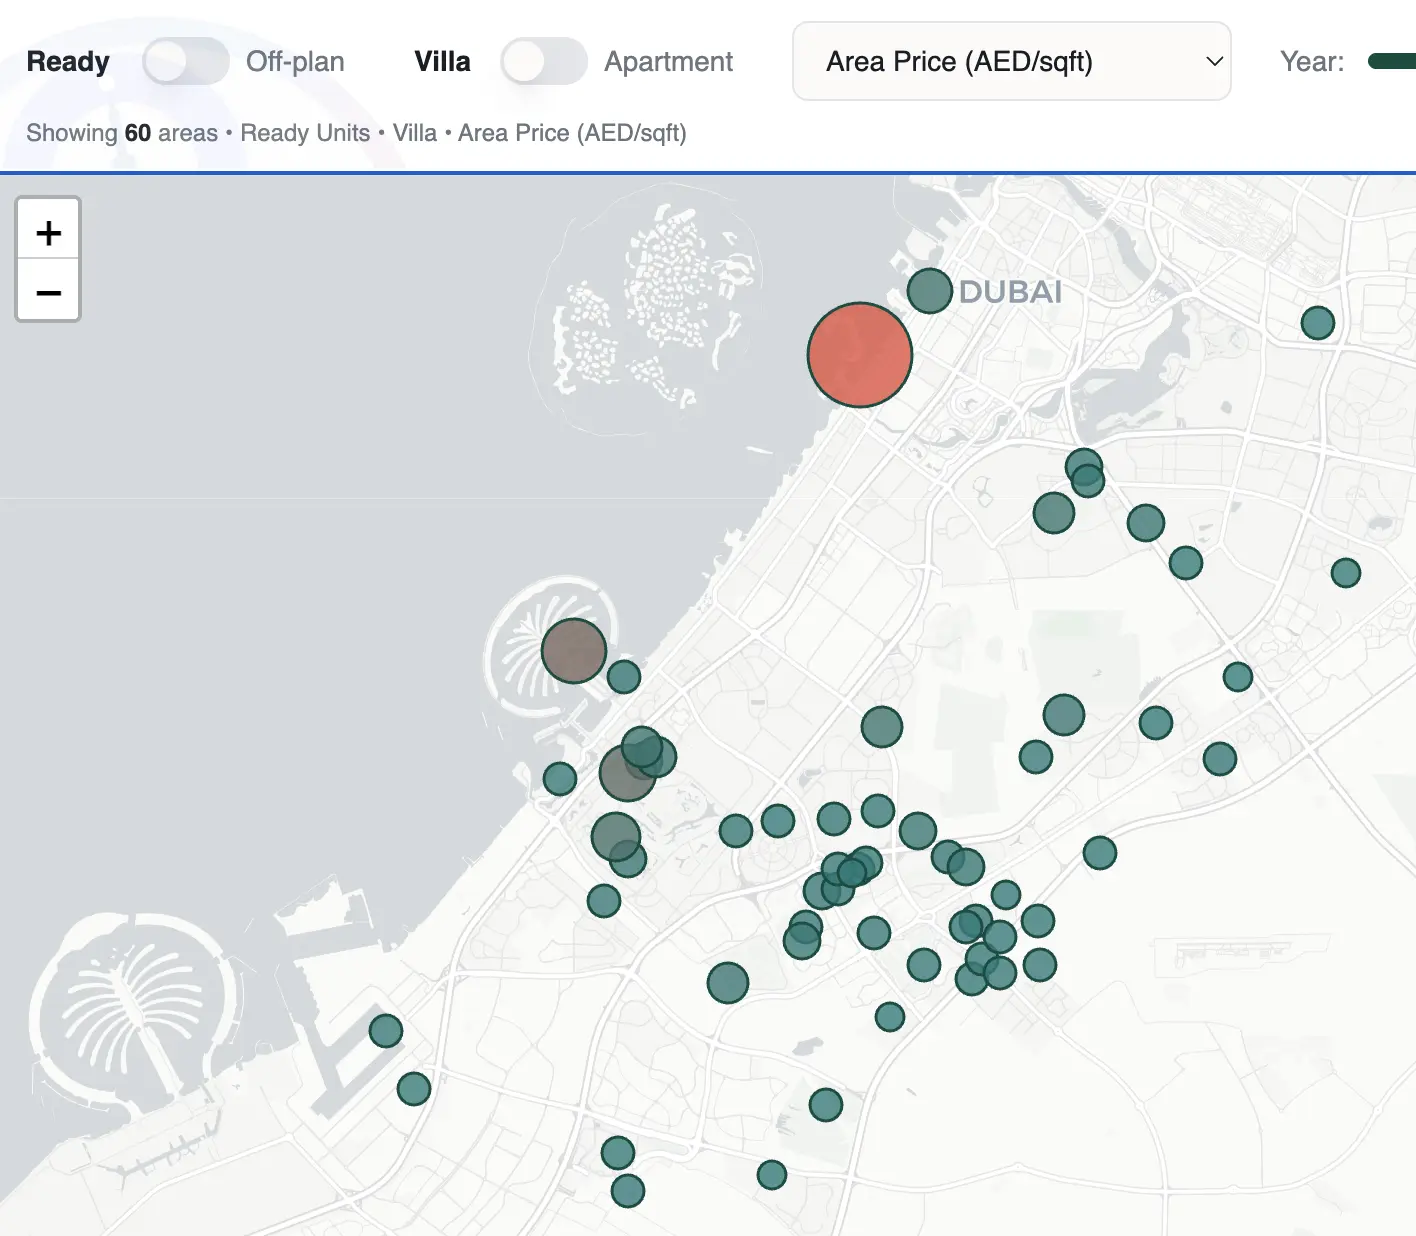
Task: Click the DUBAI city label on map
Action: click(x=1010, y=292)
